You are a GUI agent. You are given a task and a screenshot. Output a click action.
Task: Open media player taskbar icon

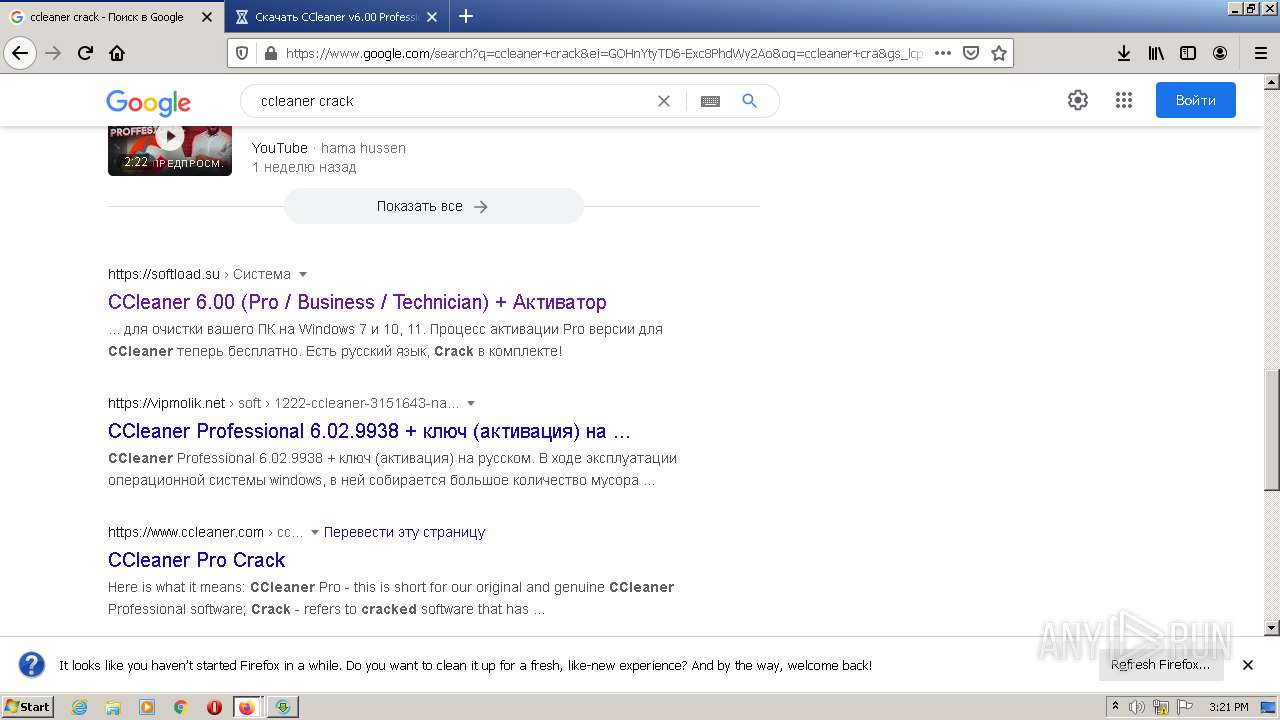coord(147,707)
